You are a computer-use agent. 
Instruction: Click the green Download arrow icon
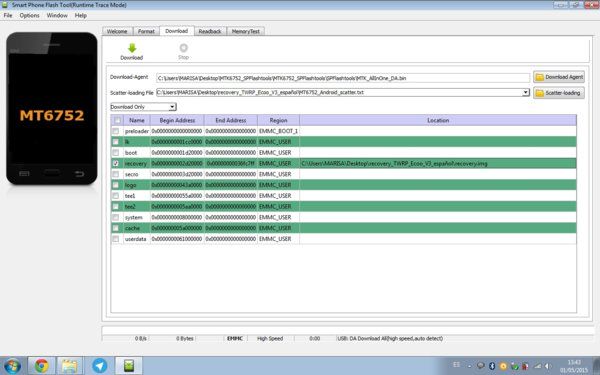pyautogui.click(x=132, y=48)
